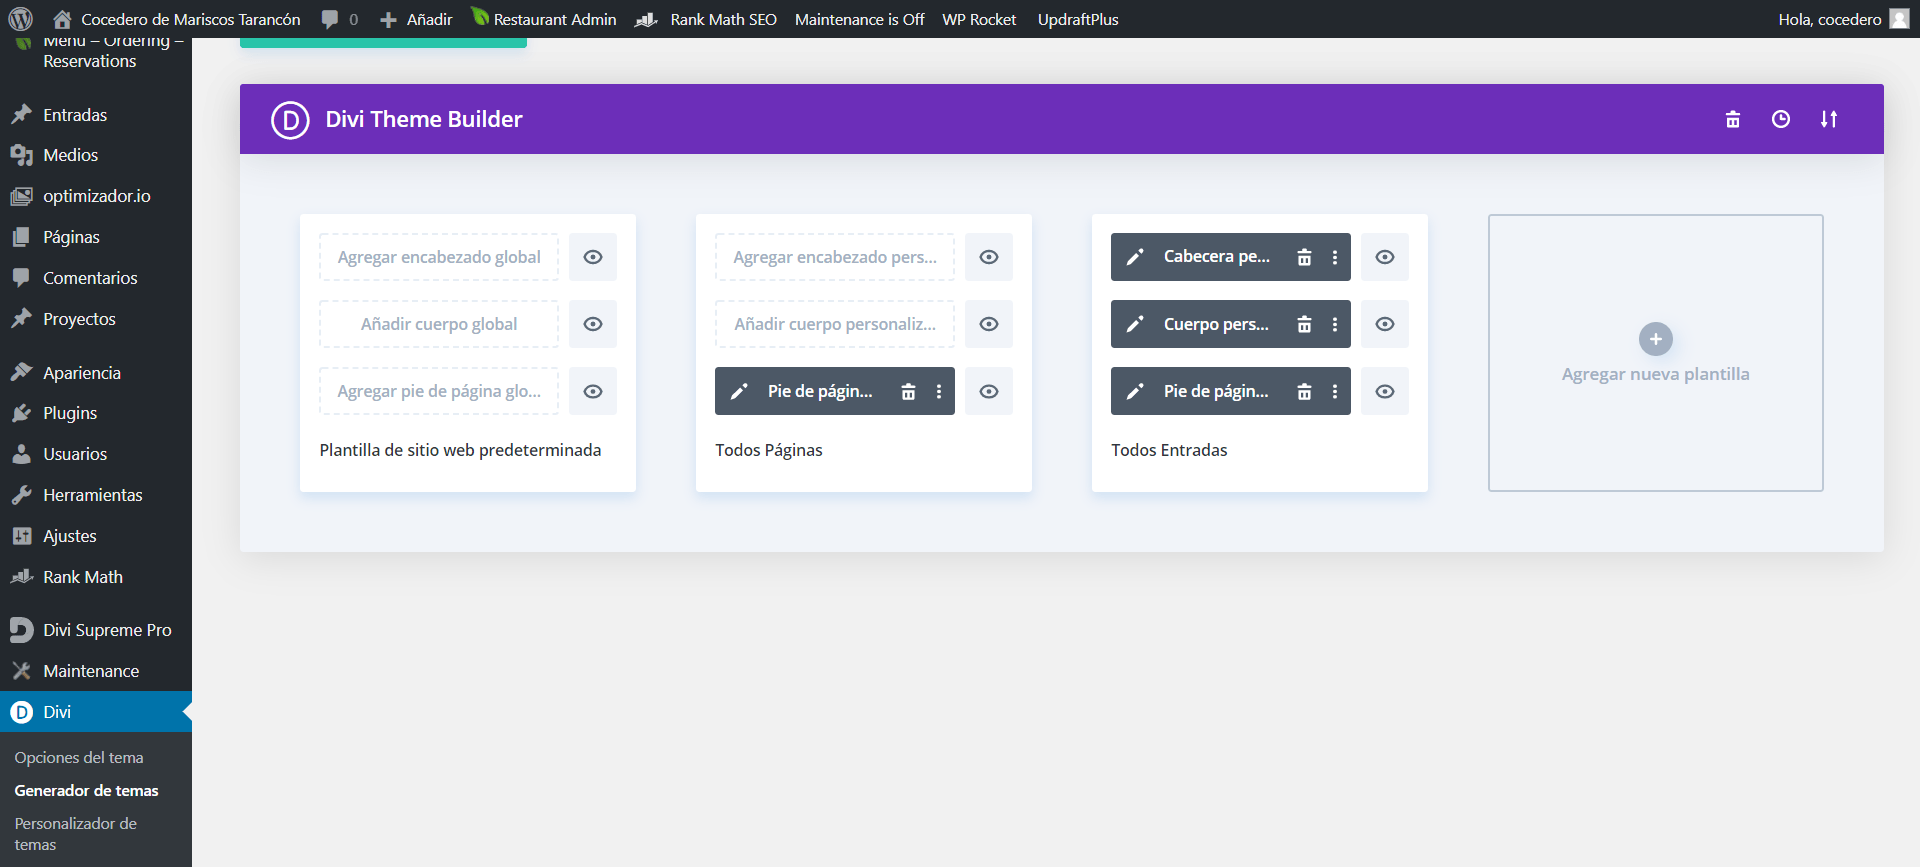
Task: Edit Cuerpo pers... body with pencil icon
Action: 1135,324
